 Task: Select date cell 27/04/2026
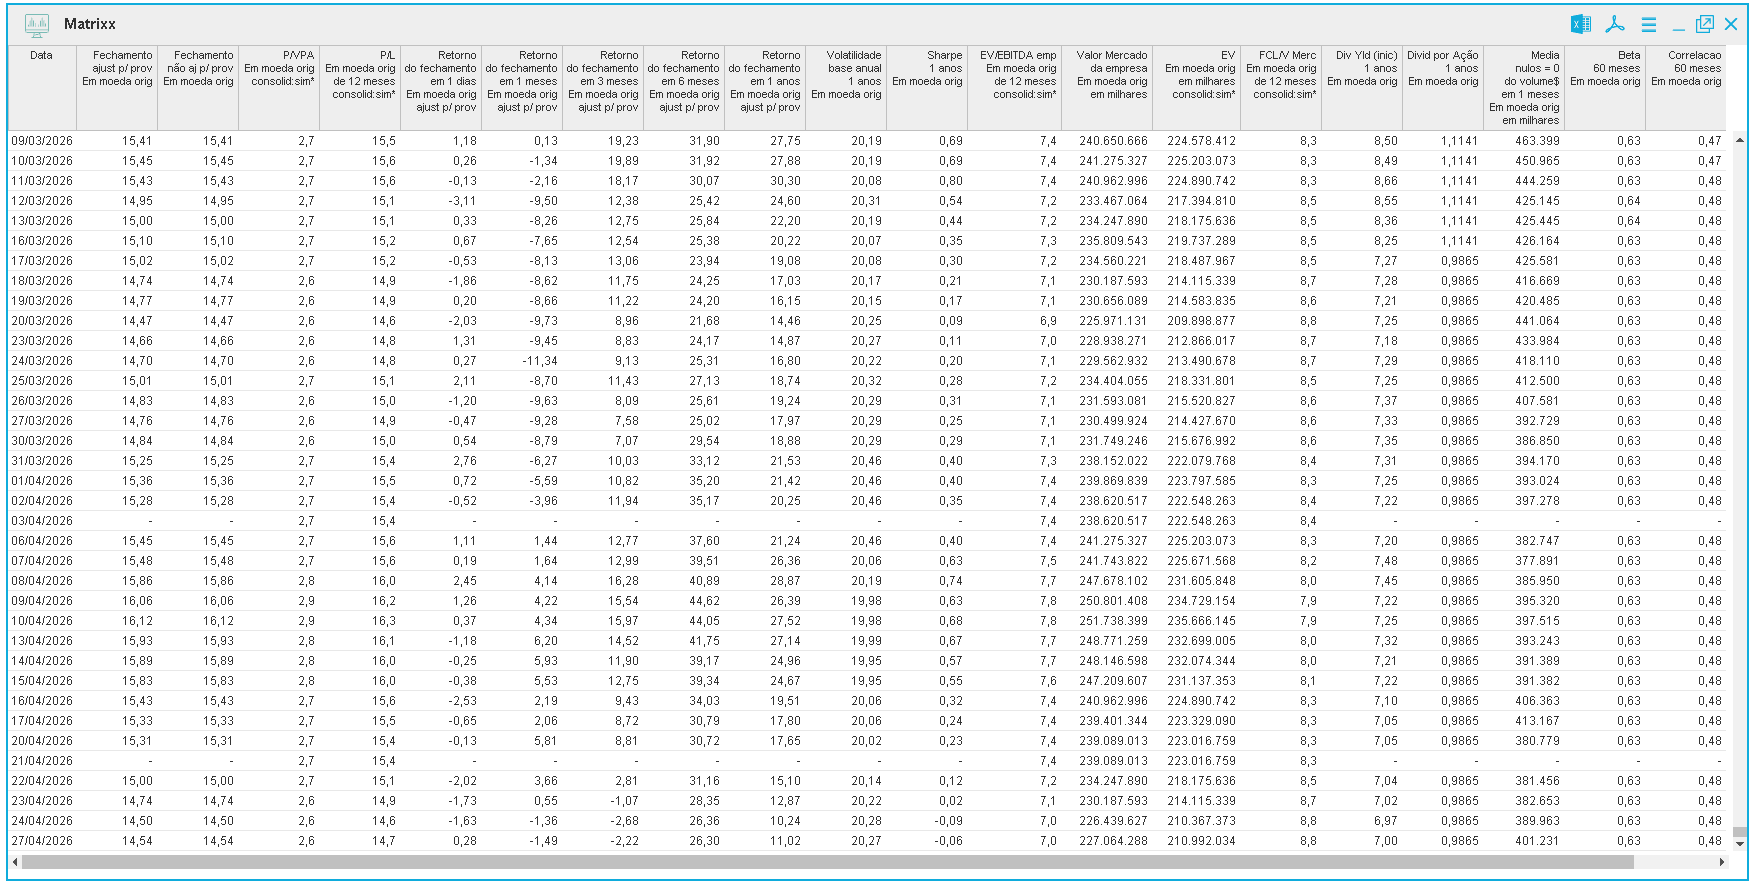click(42, 841)
